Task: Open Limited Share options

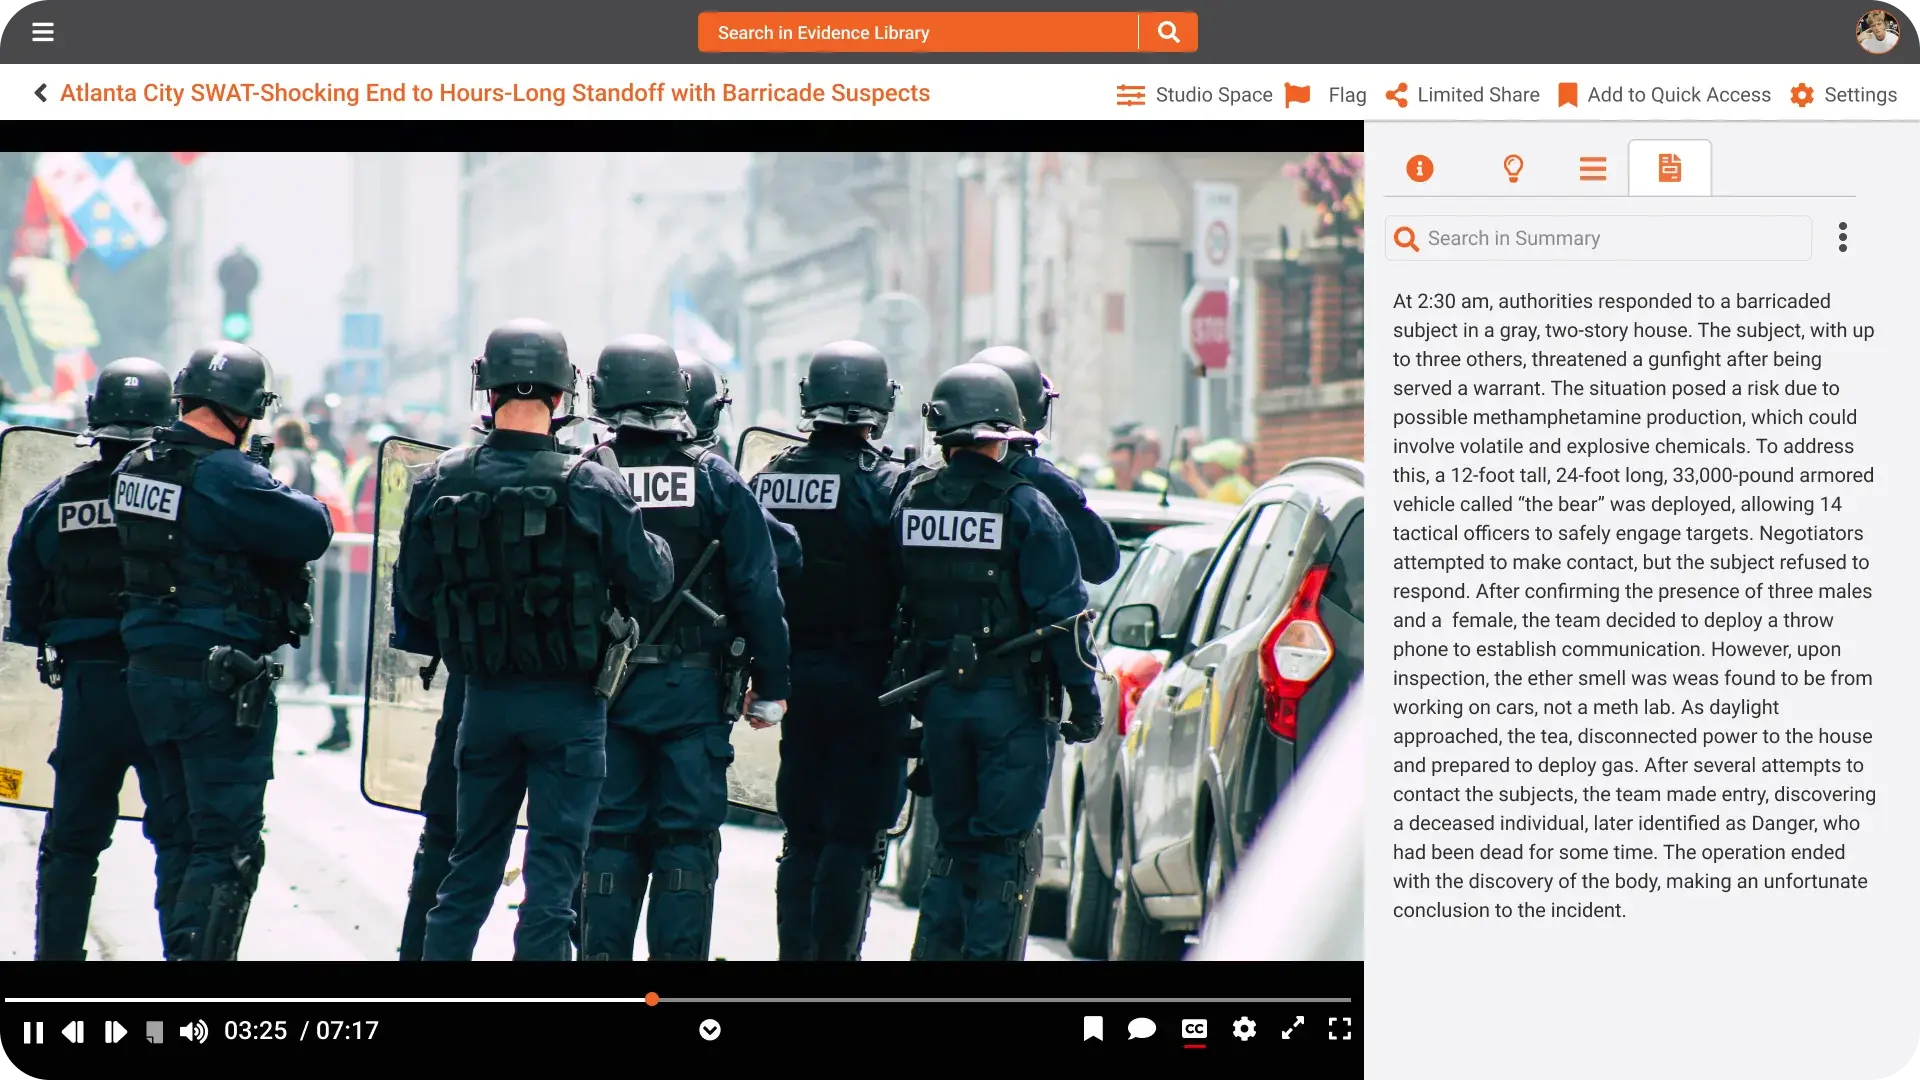Action: 1462,95
